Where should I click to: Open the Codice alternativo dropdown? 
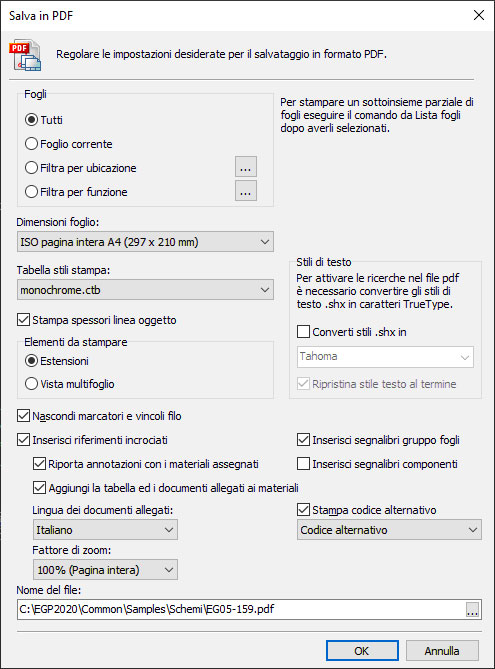[x=389, y=530]
